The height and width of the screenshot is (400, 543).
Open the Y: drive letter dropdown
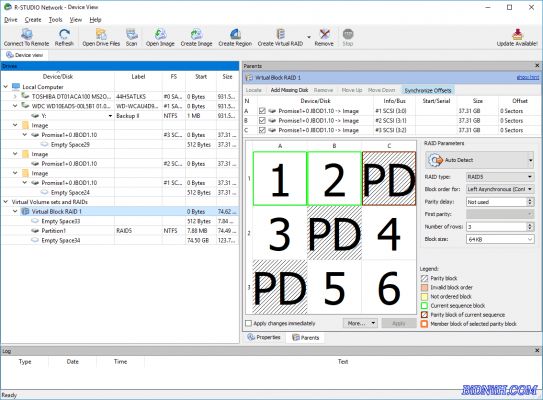tap(110, 116)
